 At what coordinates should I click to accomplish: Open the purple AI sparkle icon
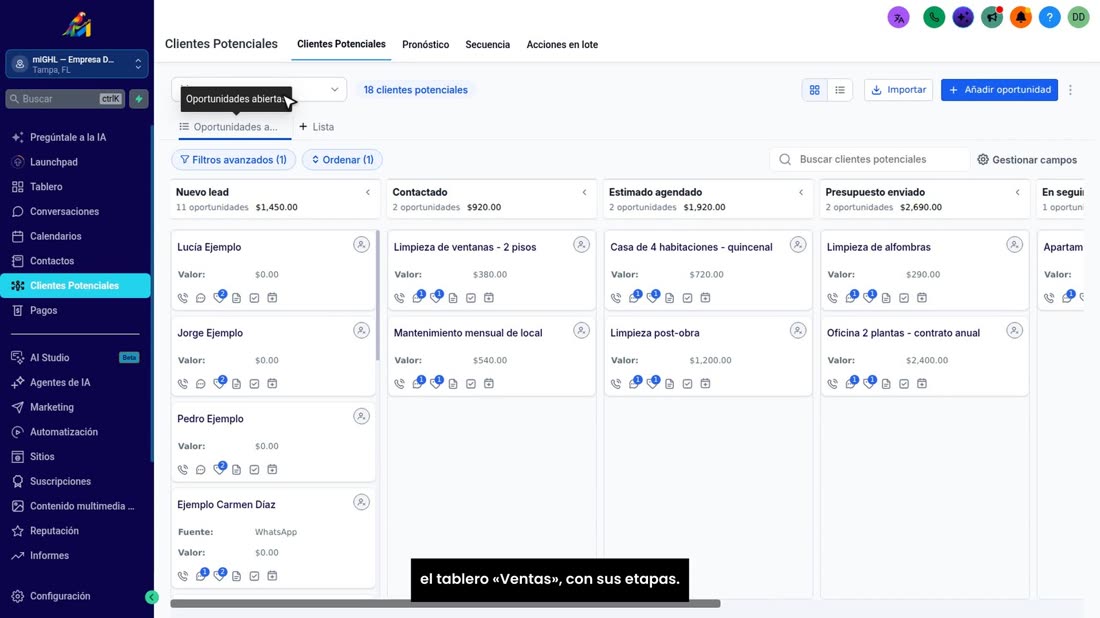point(962,18)
